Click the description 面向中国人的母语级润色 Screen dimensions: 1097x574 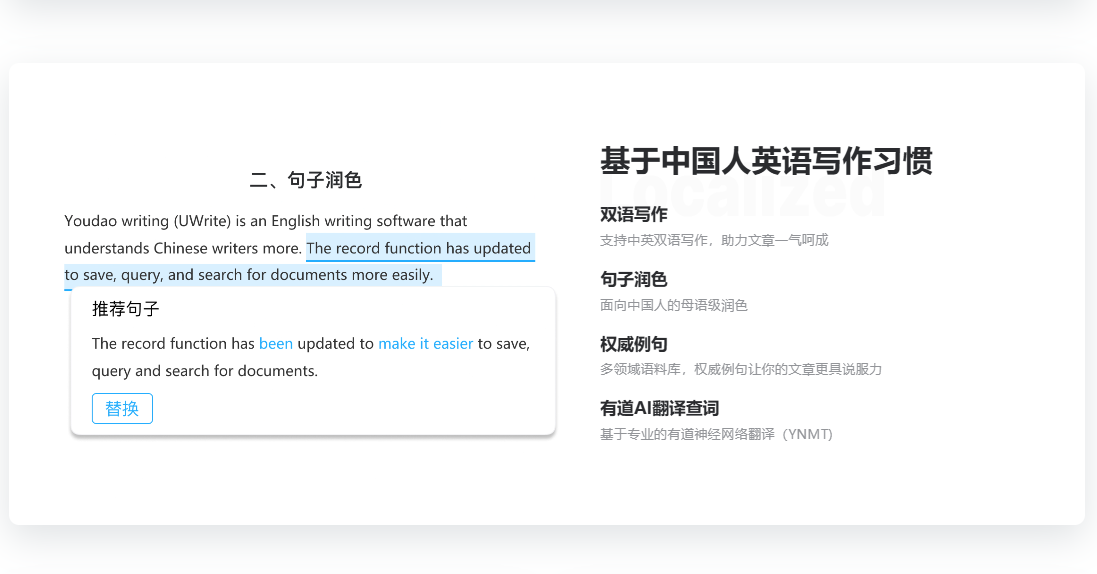[674, 305]
